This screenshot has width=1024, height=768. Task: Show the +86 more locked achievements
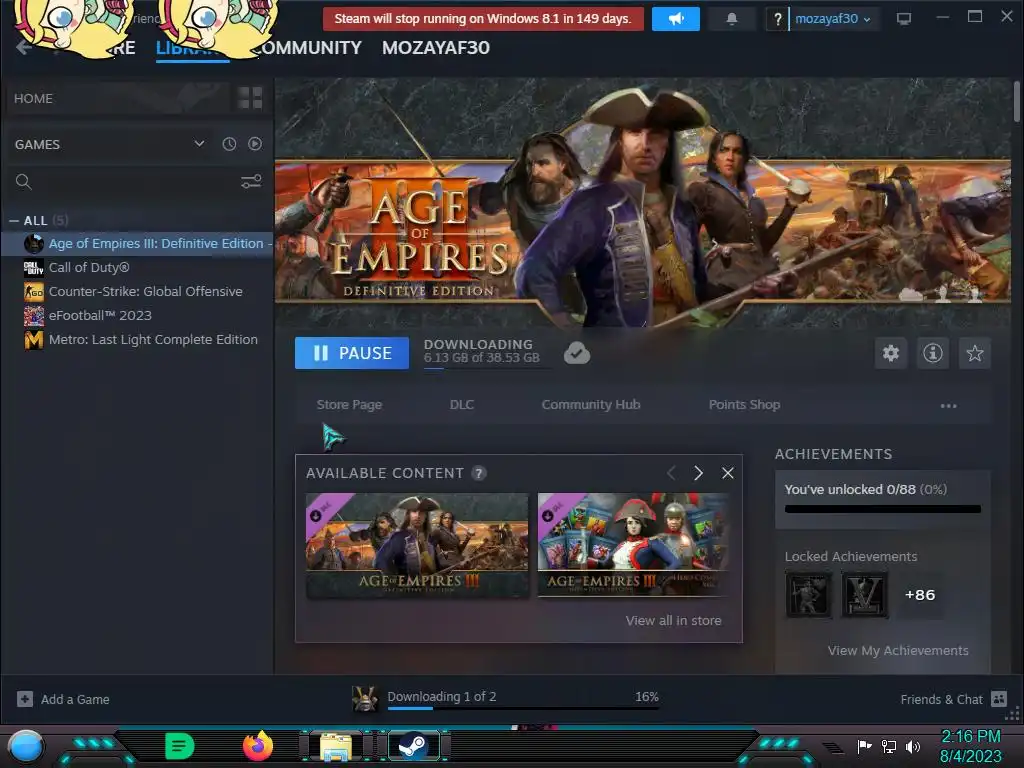920,595
